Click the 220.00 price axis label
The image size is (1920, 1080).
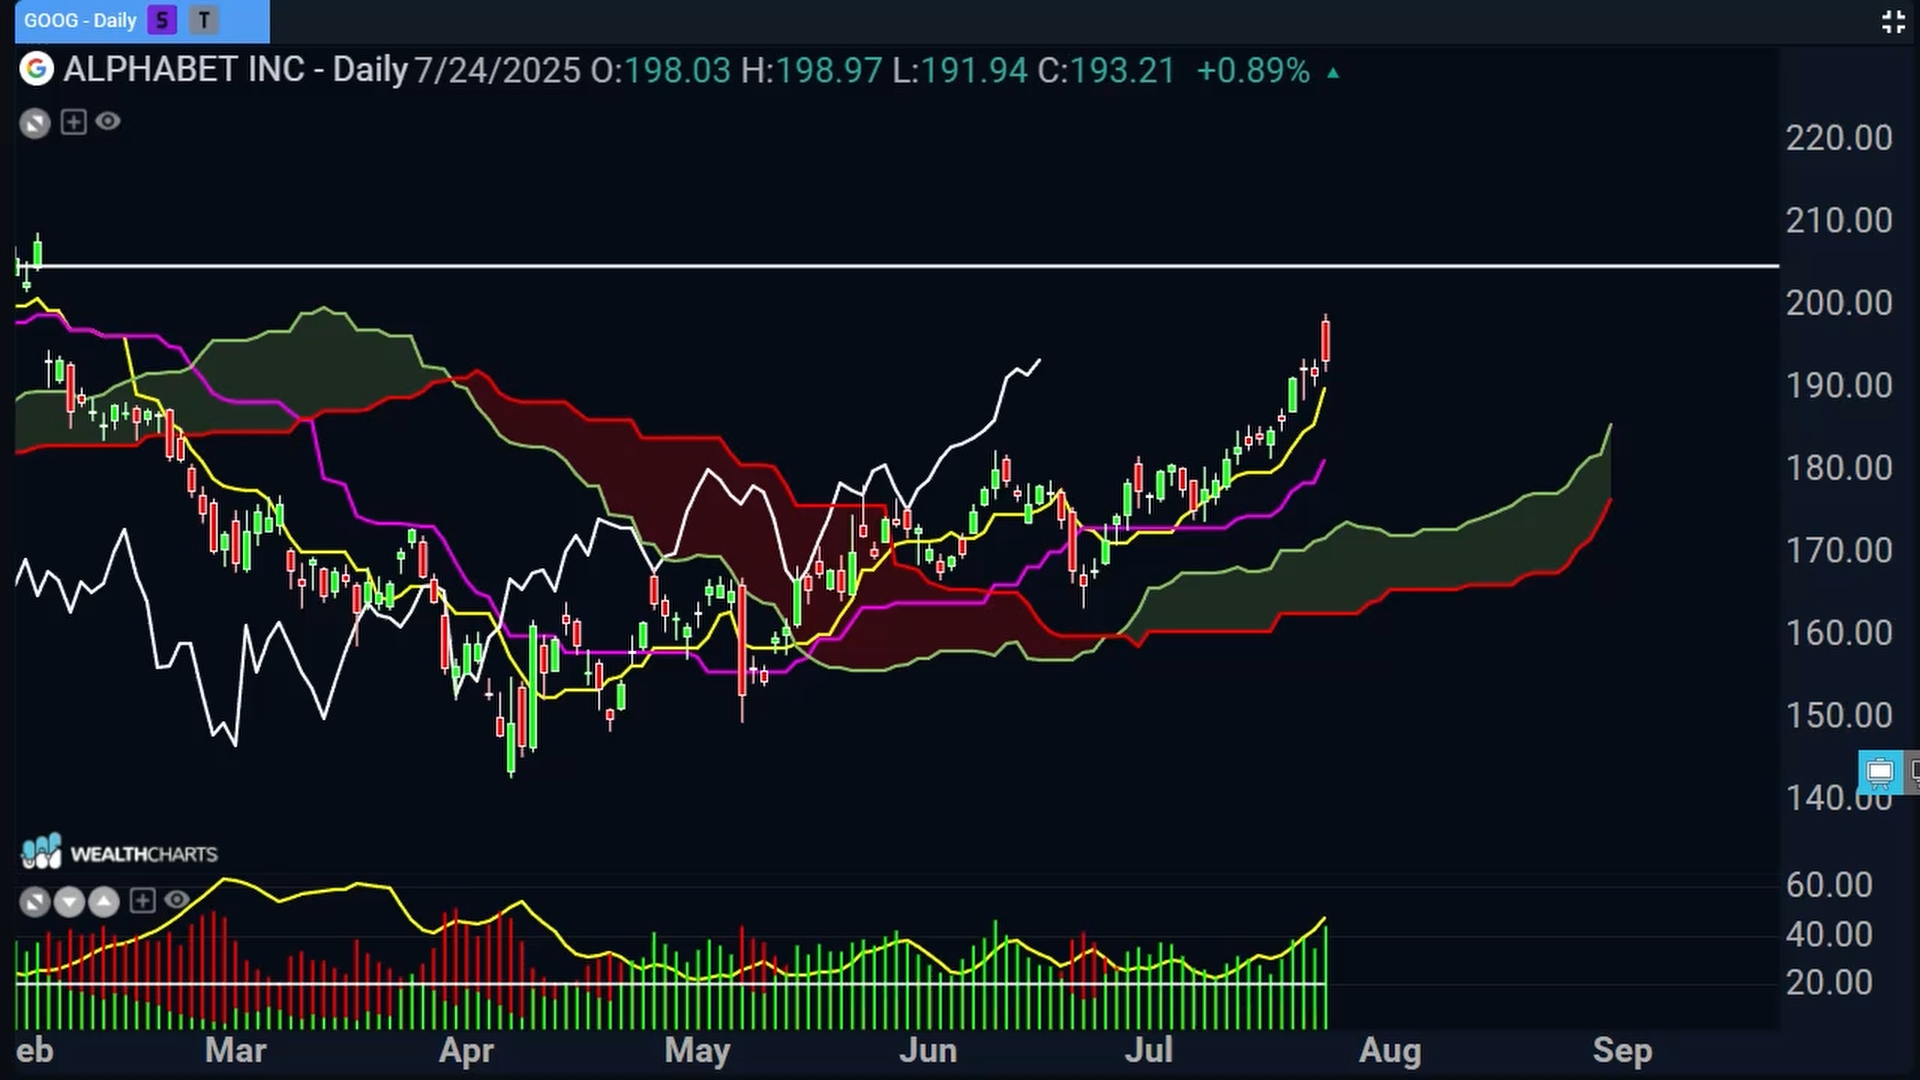point(1839,138)
